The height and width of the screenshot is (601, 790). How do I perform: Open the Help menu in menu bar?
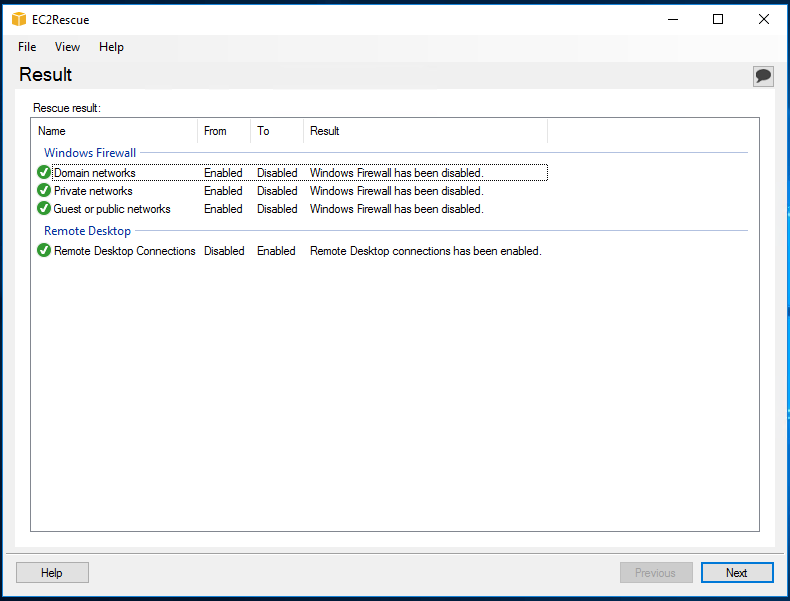pyautogui.click(x=111, y=47)
